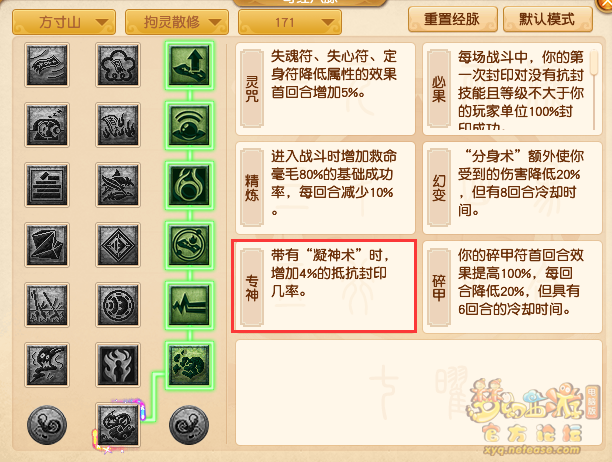
Task: Select the glowing dragon cloud node
Action: coord(118,425)
